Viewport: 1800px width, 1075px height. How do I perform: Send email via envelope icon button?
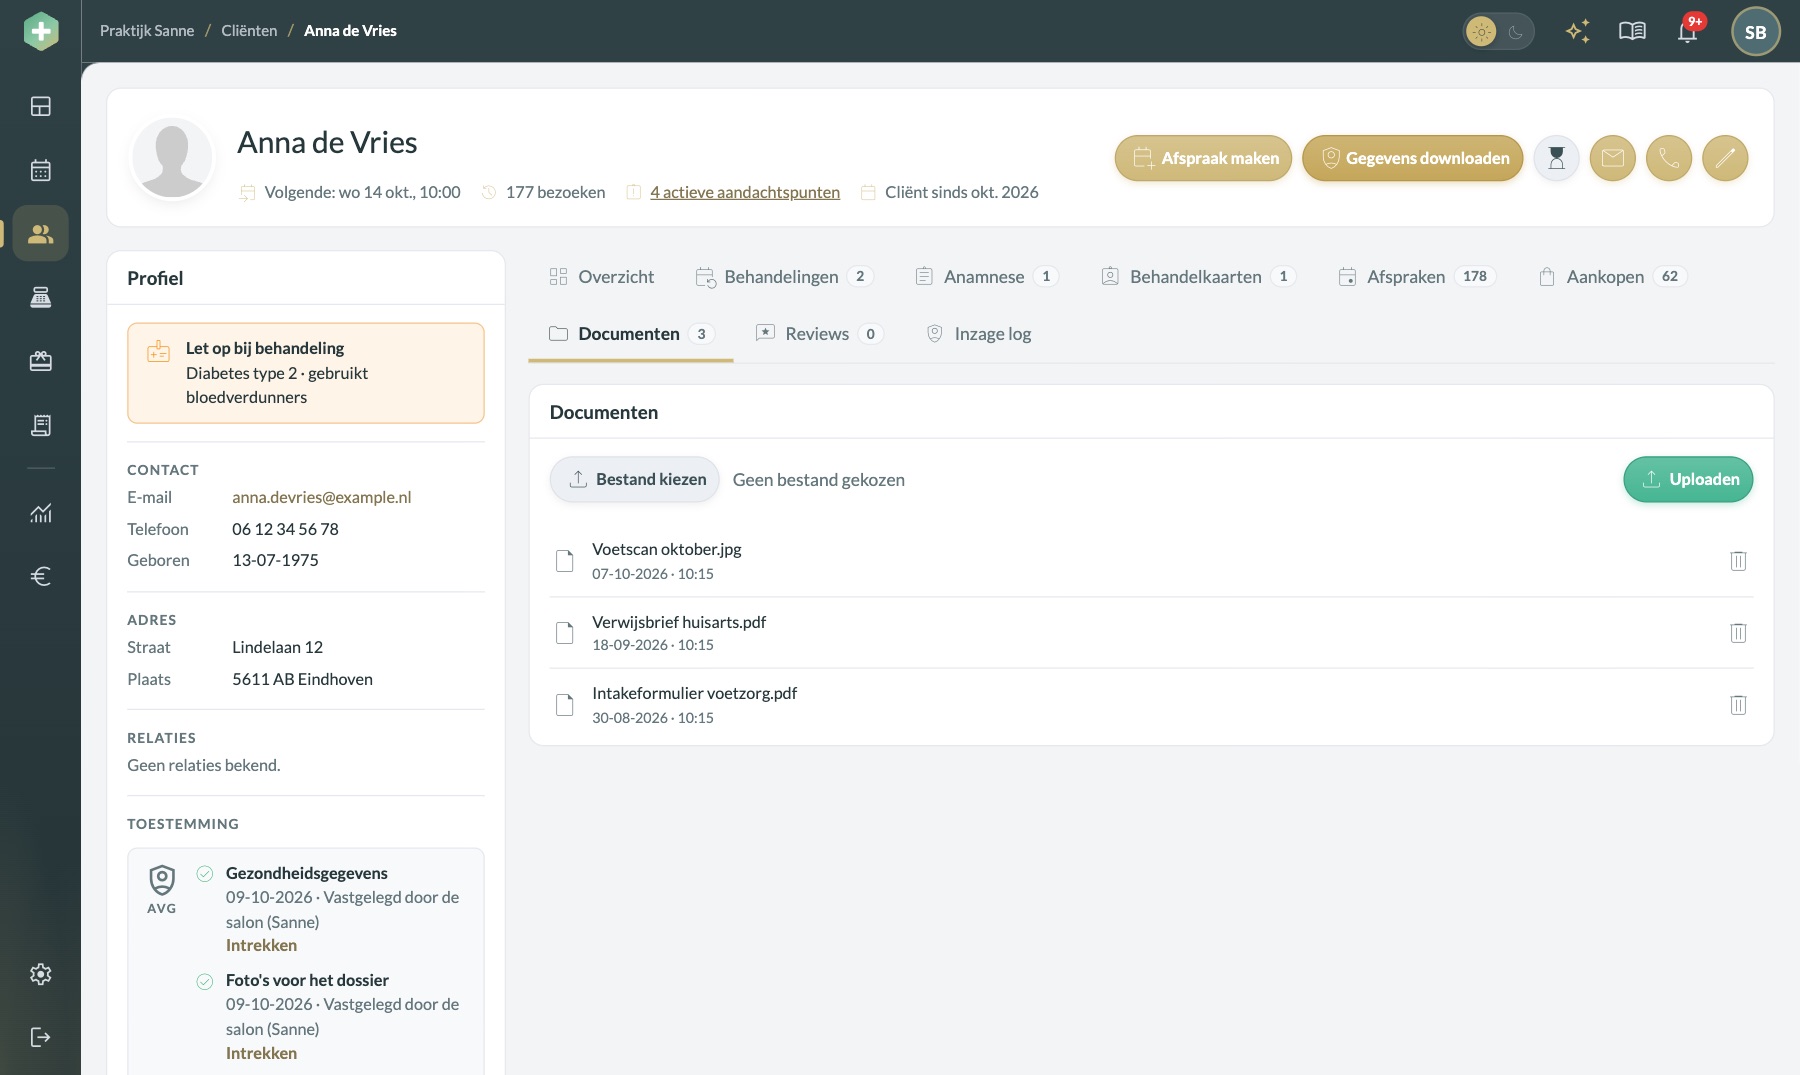pyautogui.click(x=1613, y=158)
